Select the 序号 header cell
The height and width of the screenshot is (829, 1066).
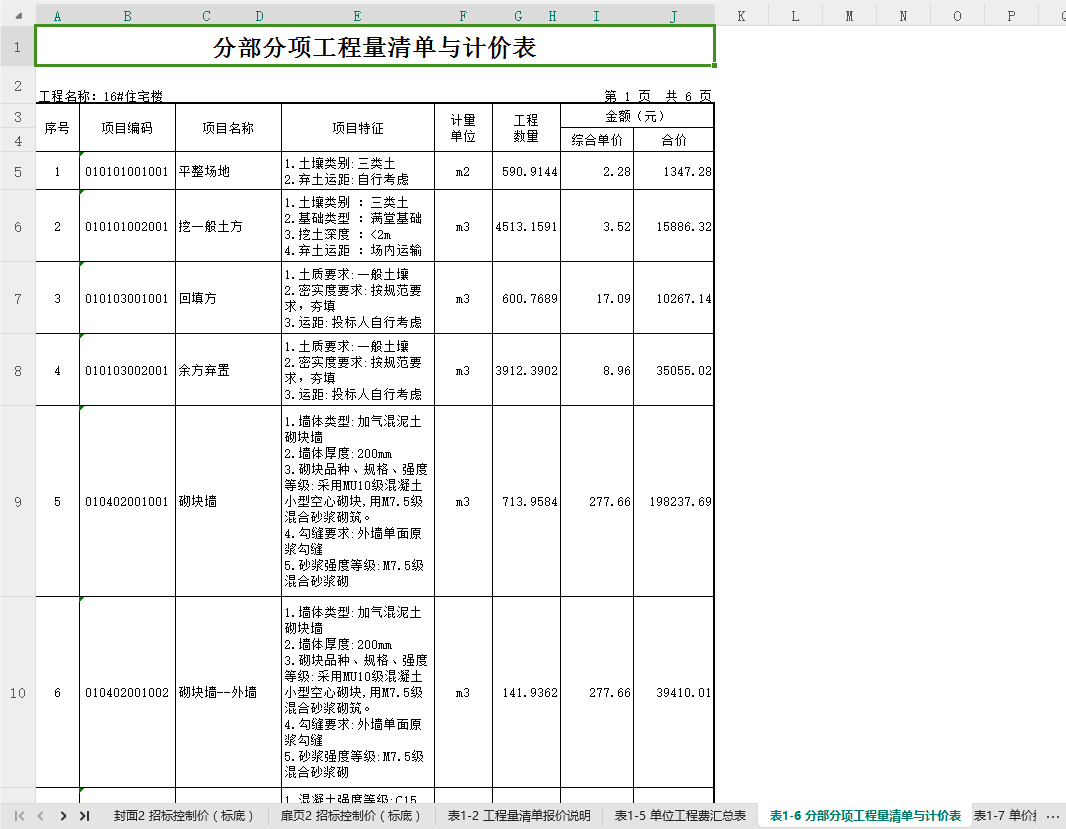point(57,128)
